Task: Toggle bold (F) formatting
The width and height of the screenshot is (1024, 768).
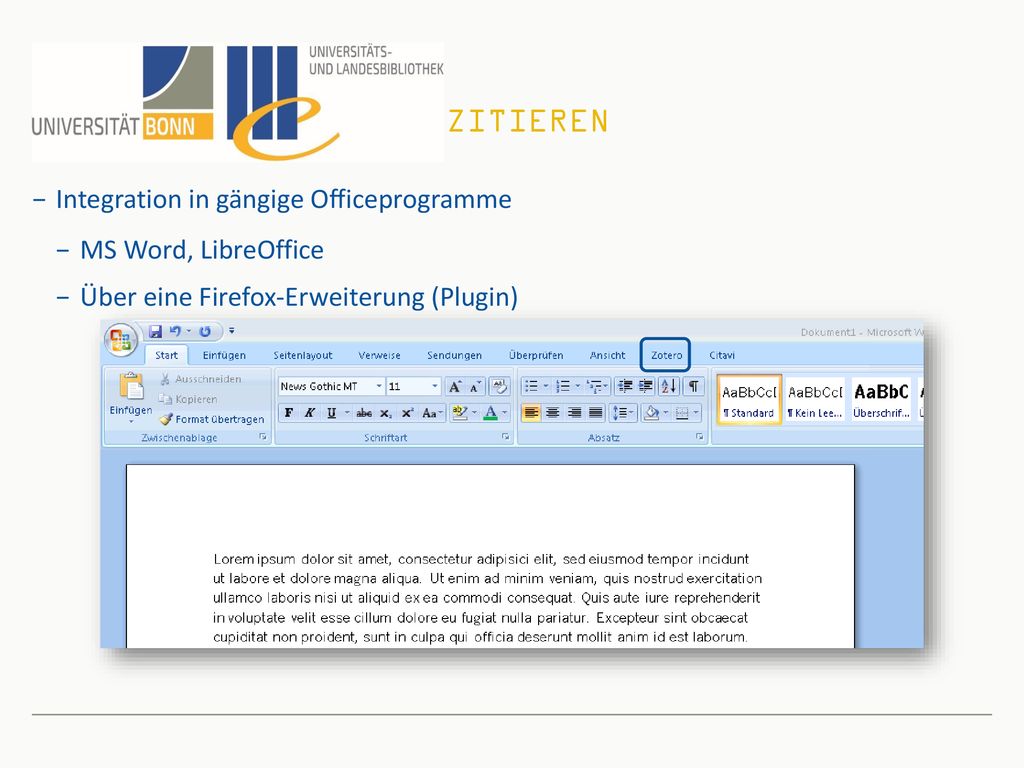Action: [x=289, y=413]
